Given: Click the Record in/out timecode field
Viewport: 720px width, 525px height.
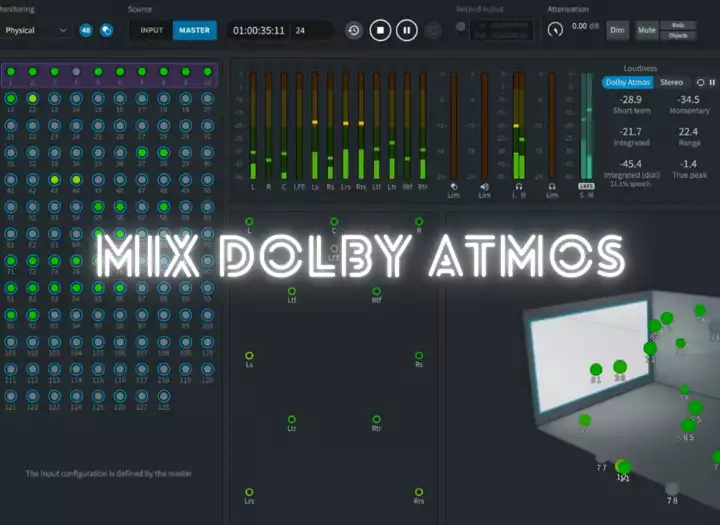Looking at the screenshot, I should tap(502, 30).
